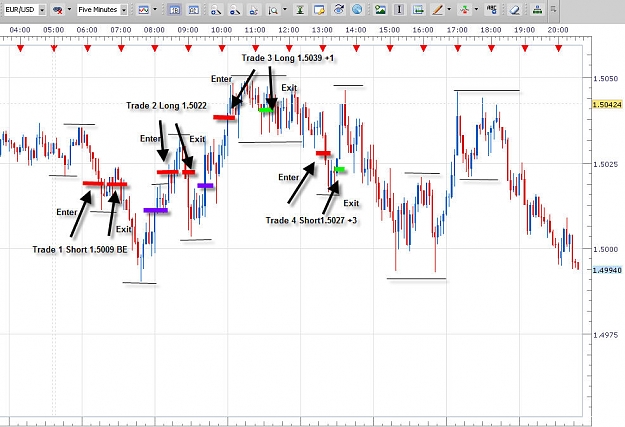625x427 pixels.
Task: Click the zoom reset icon
Action: [x=254, y=10]
